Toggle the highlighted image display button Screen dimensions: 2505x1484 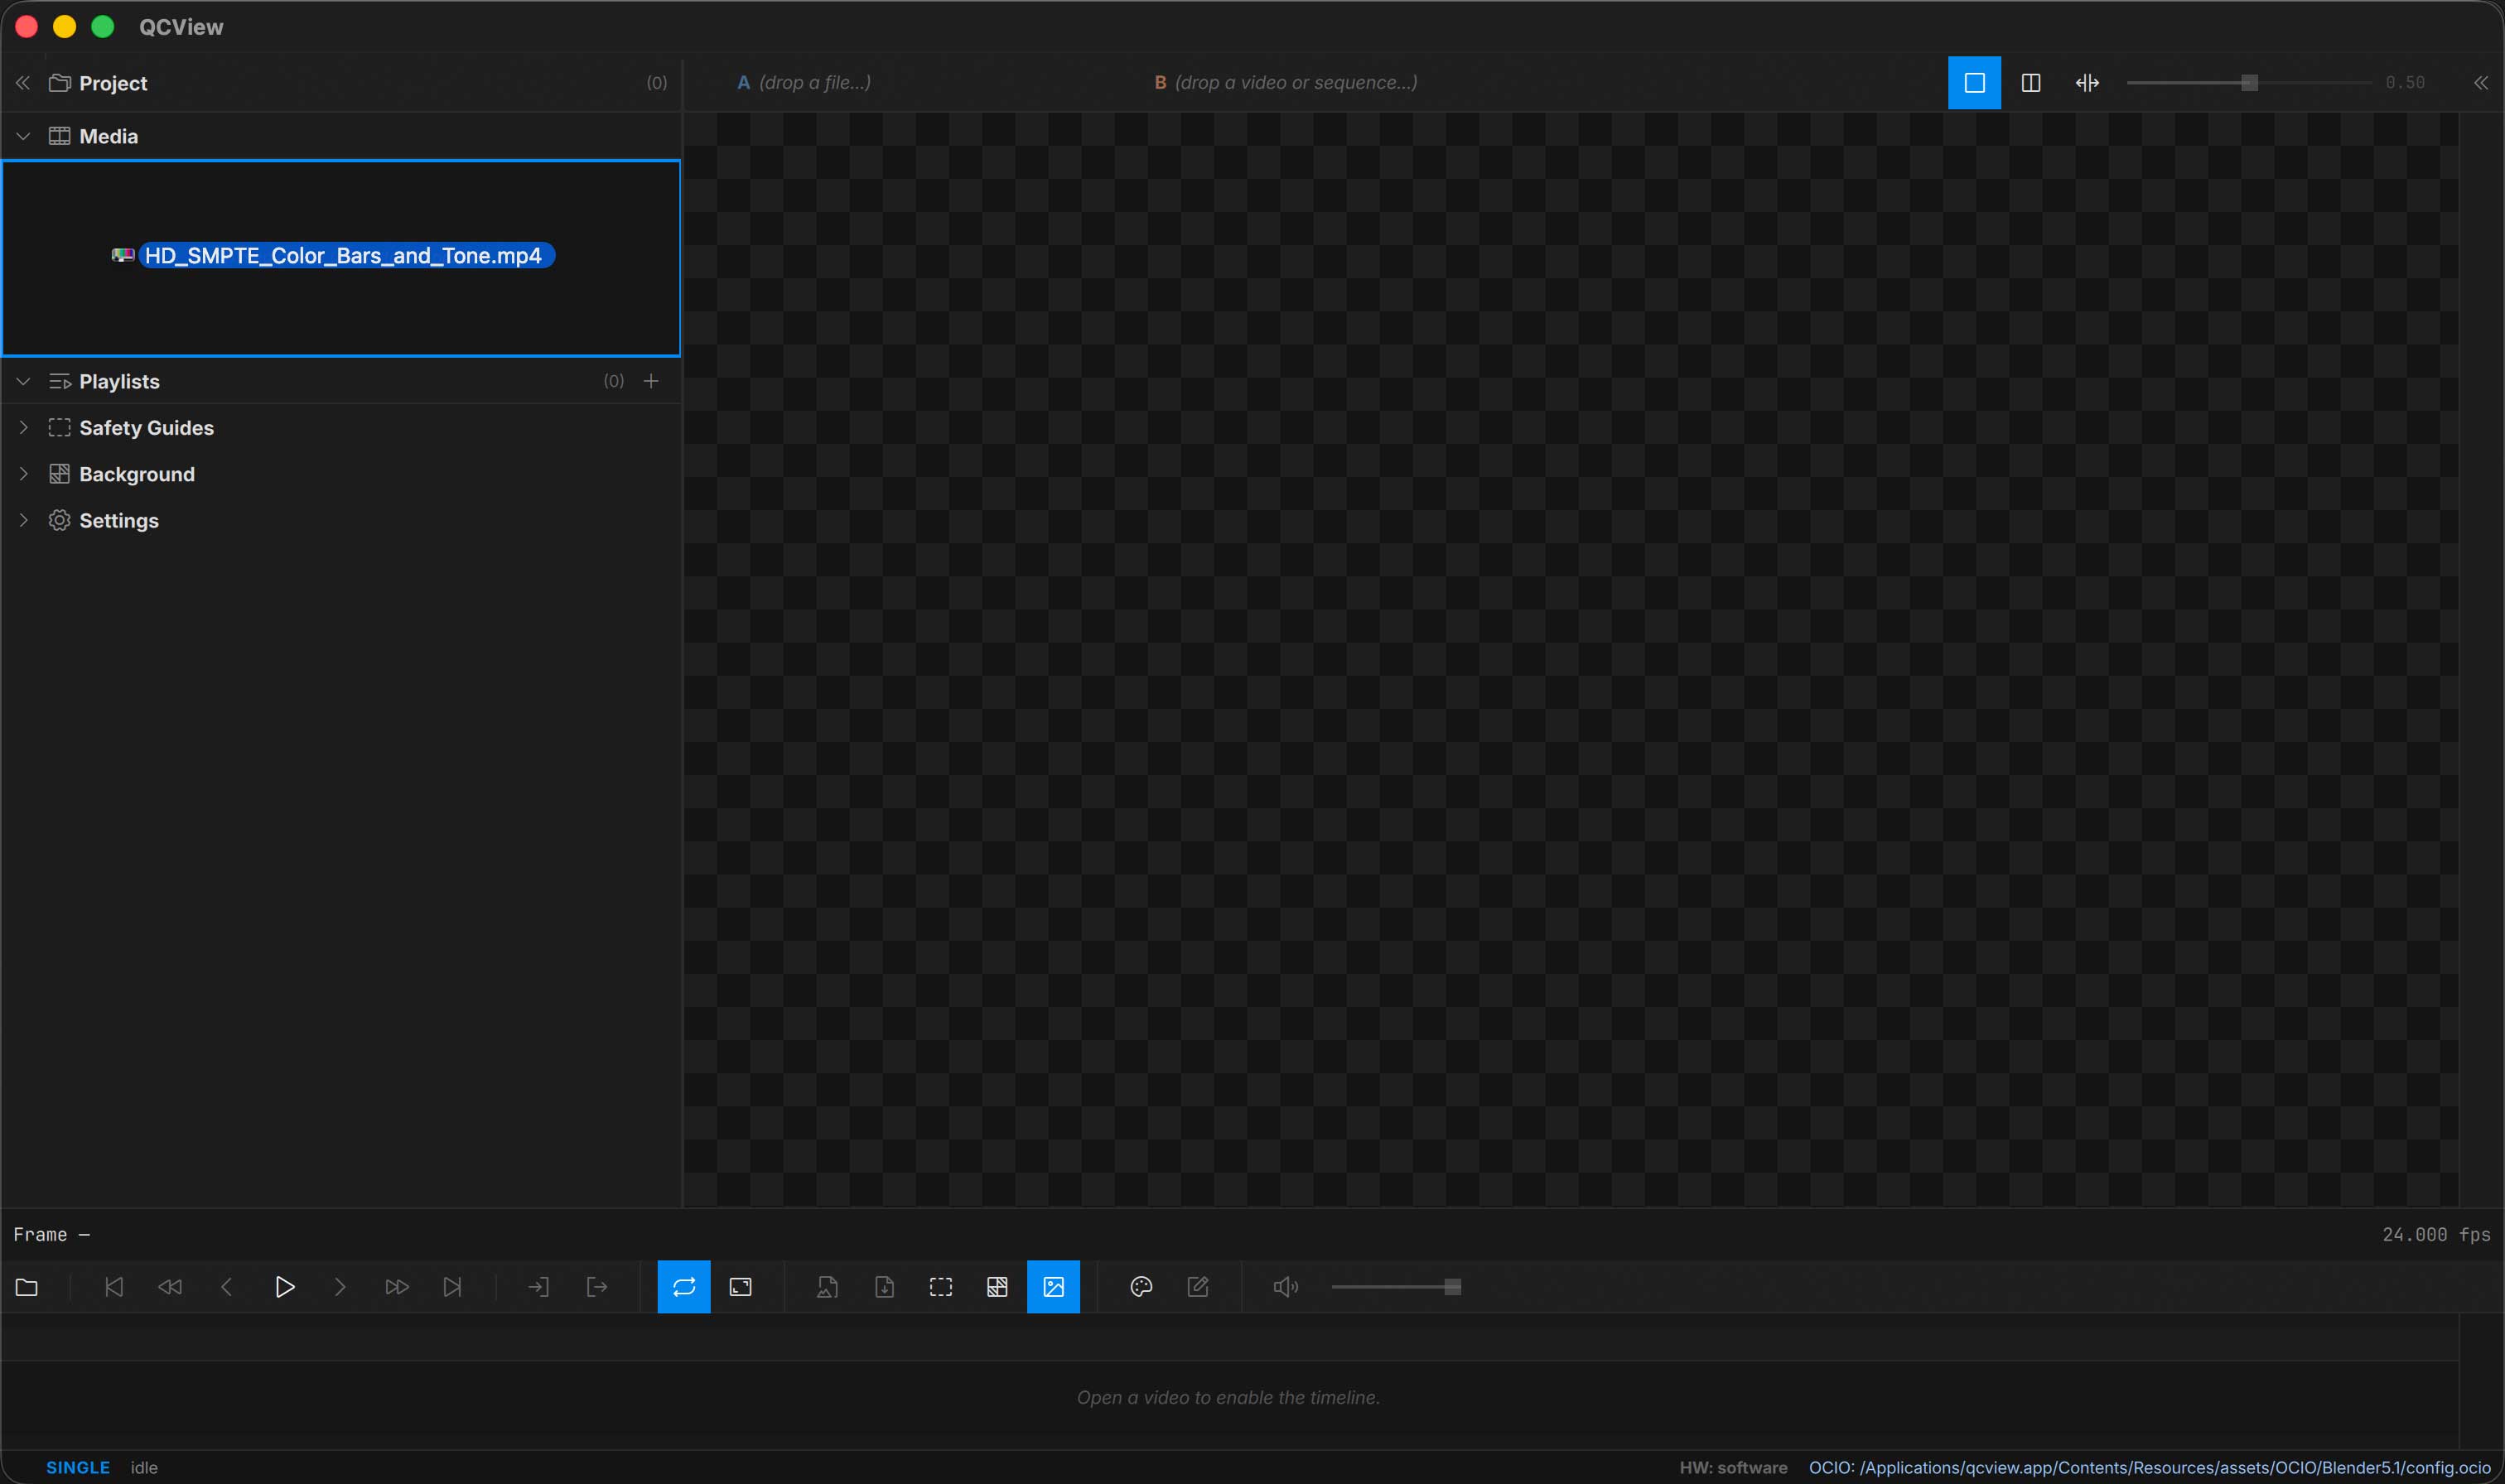(1054, 1287)
